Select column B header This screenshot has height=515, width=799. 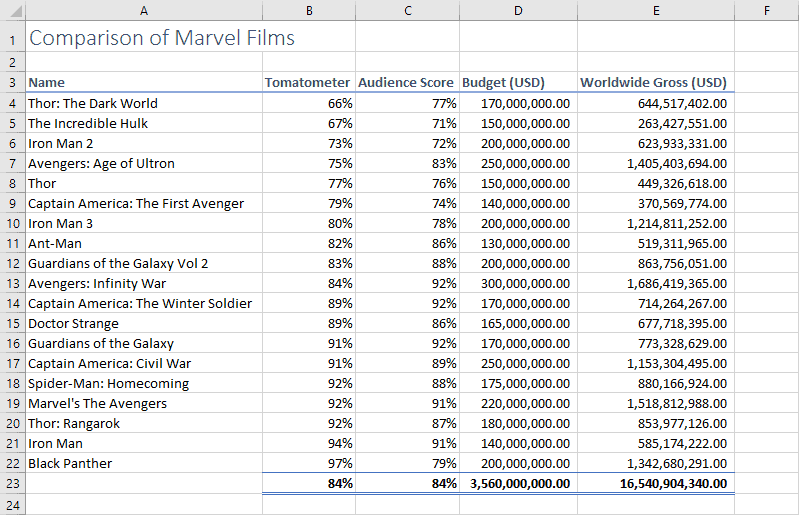[309, 10]
